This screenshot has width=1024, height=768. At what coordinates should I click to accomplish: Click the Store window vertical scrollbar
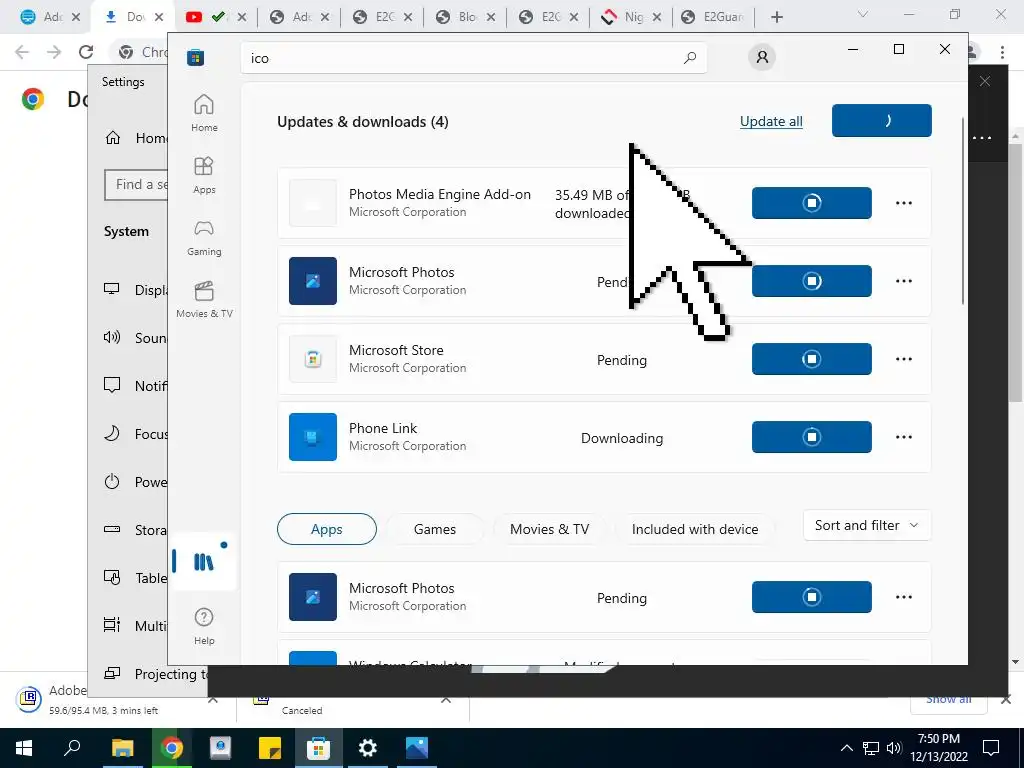(x=963, y=210)
